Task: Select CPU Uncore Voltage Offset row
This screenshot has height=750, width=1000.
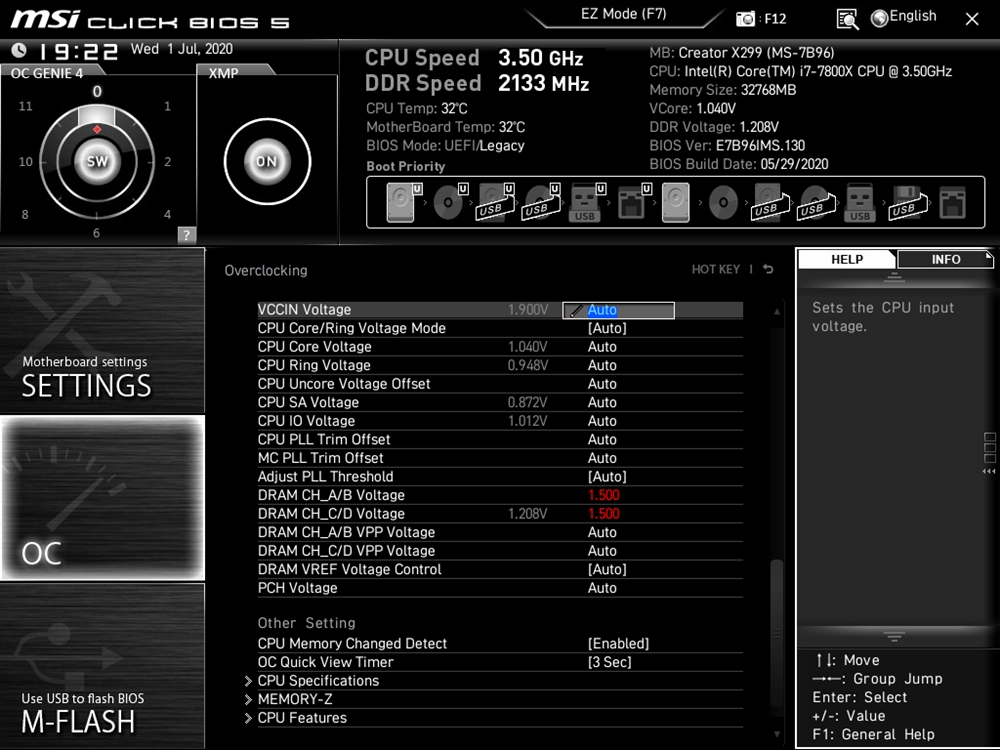Action: 500,384
